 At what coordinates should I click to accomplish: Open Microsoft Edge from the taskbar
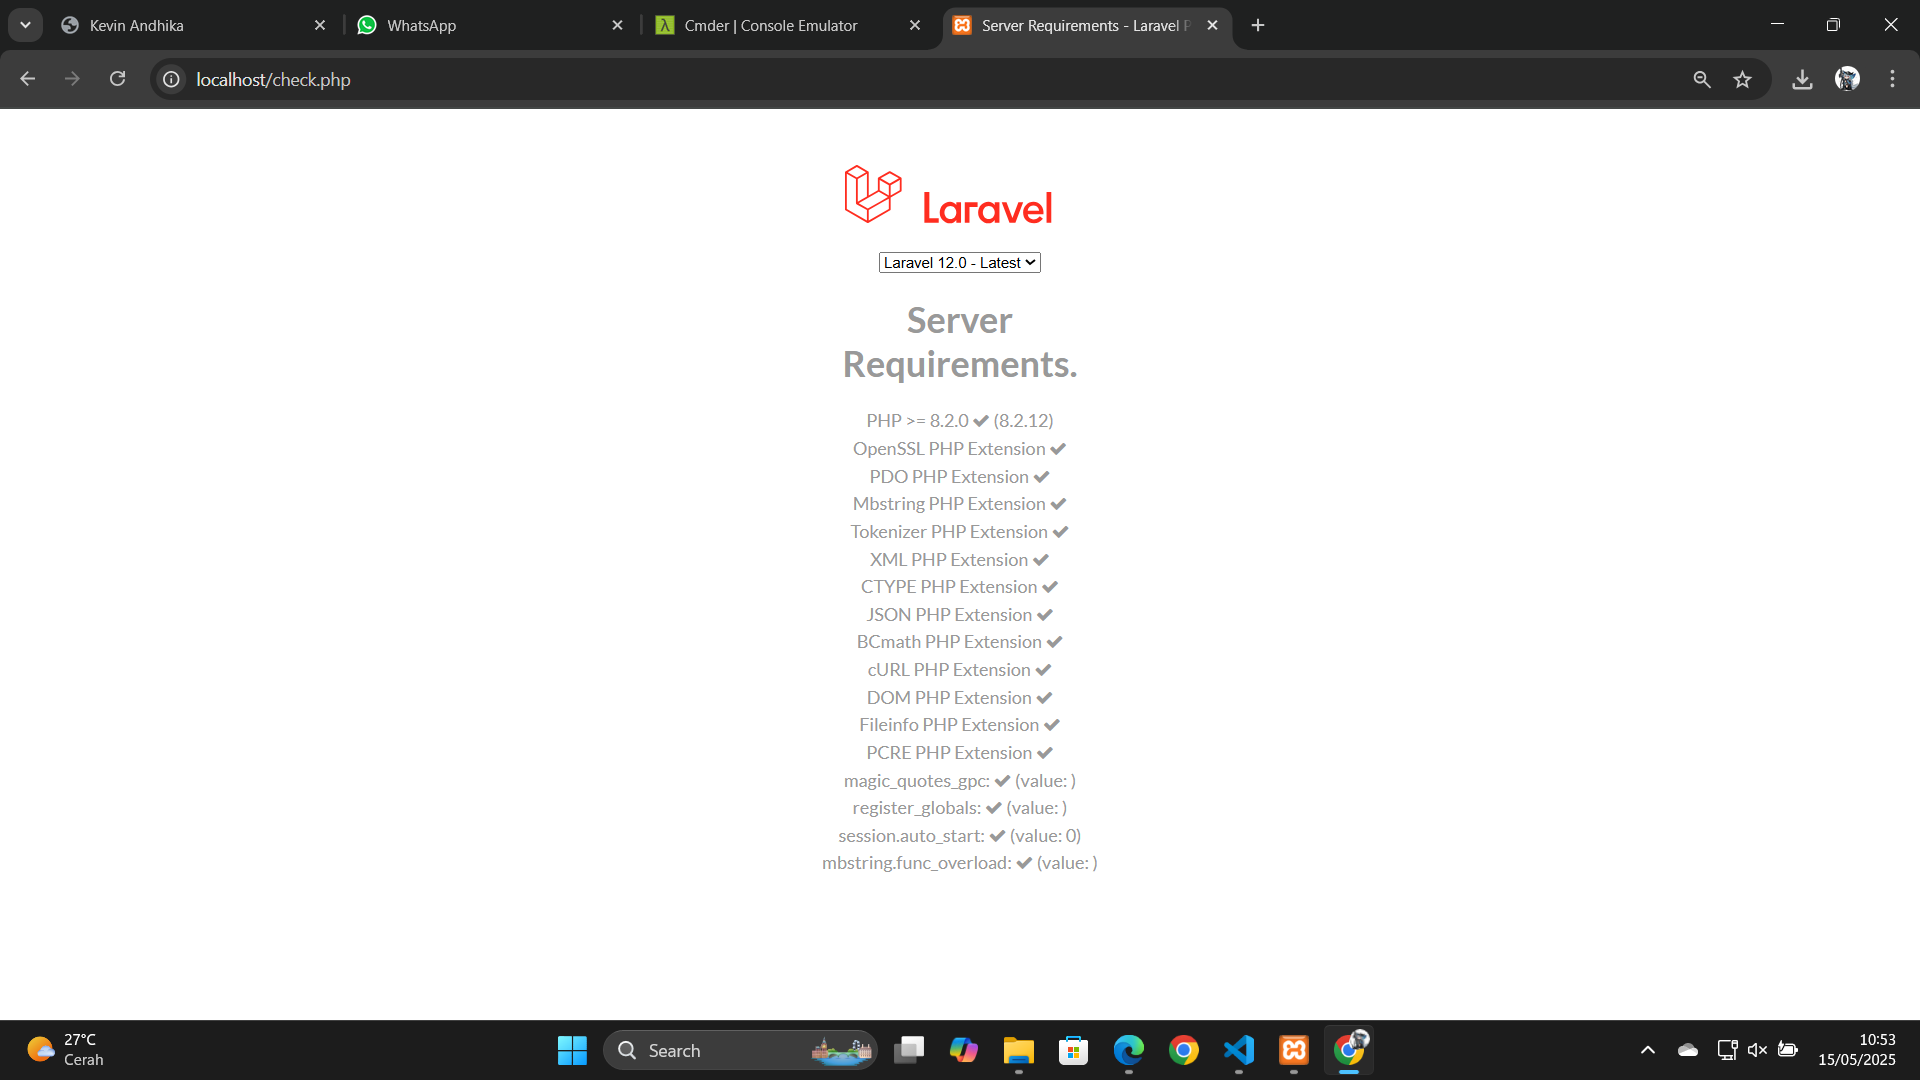tap(1128, 1050)
